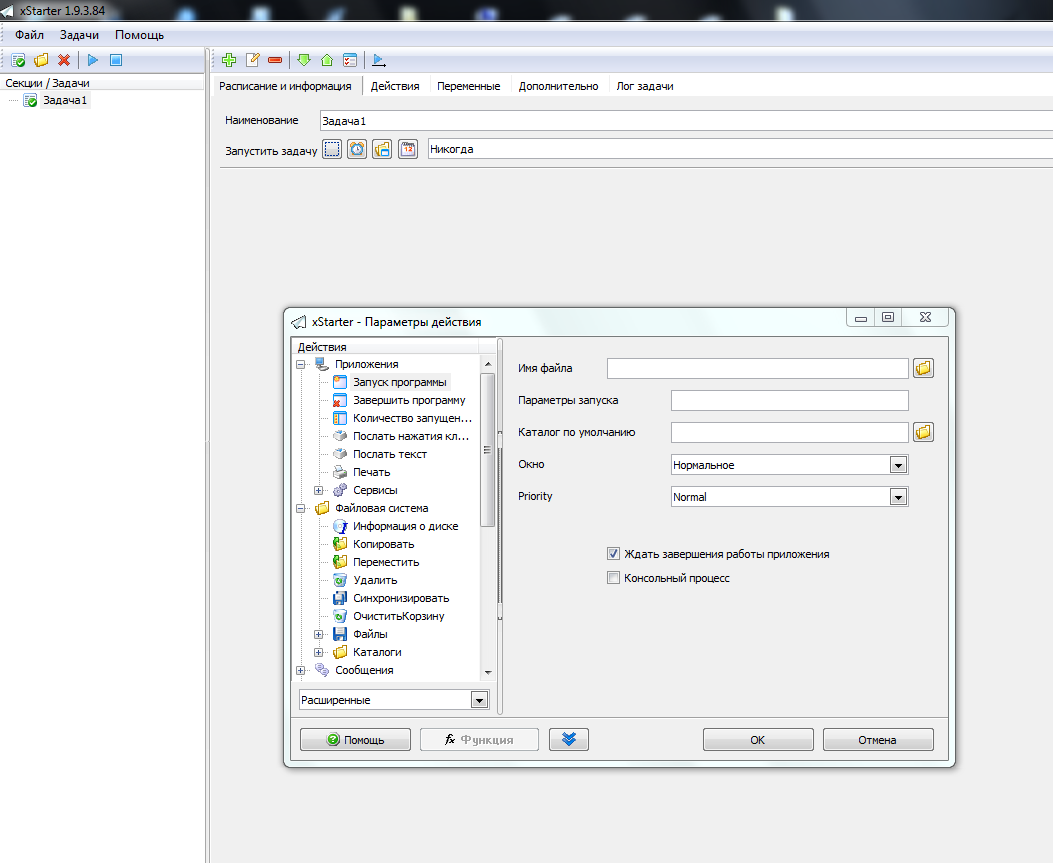Click the folder-window schedule icon

click(x=382, y=149)
